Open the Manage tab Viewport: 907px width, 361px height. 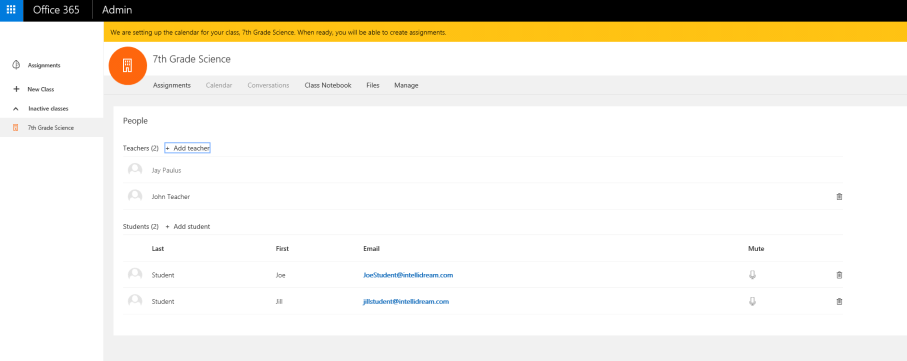[x=407, y=86]
